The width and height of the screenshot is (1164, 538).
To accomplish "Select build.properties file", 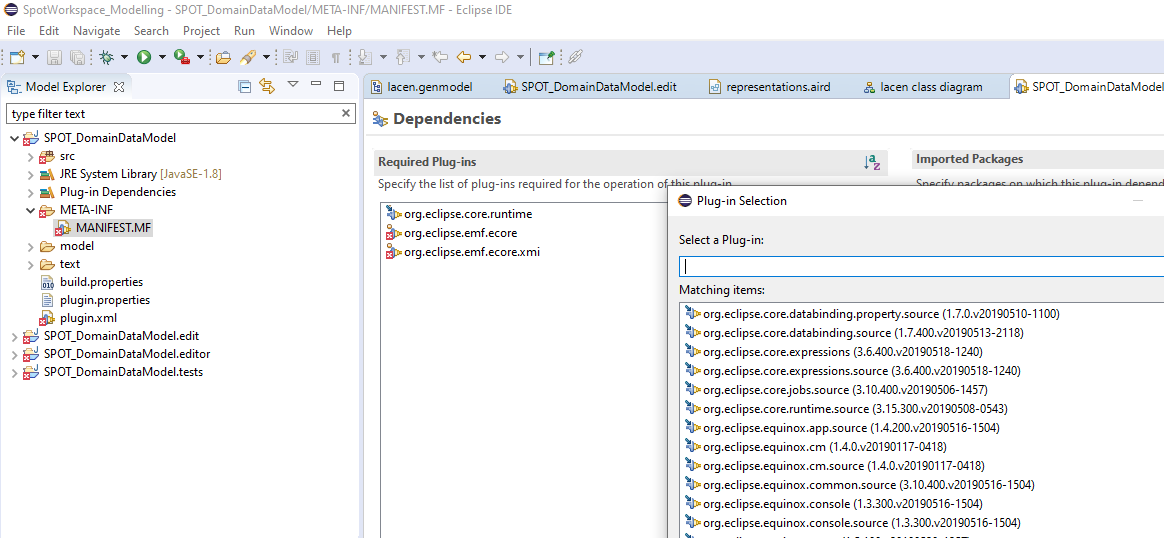I will [101, 282].
